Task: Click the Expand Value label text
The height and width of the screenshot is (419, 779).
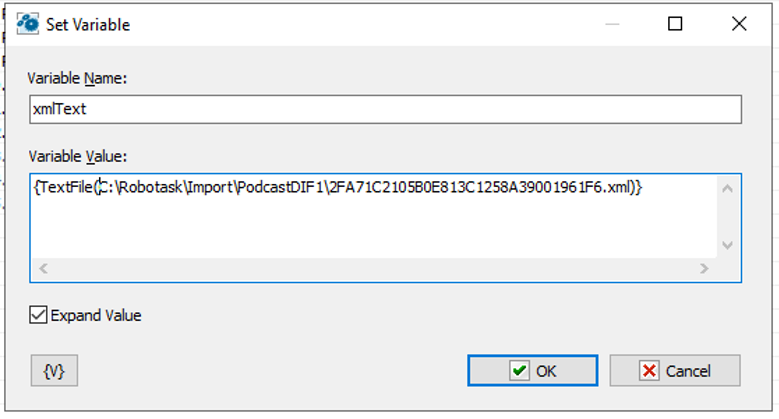Action: [x=96, y=316]
